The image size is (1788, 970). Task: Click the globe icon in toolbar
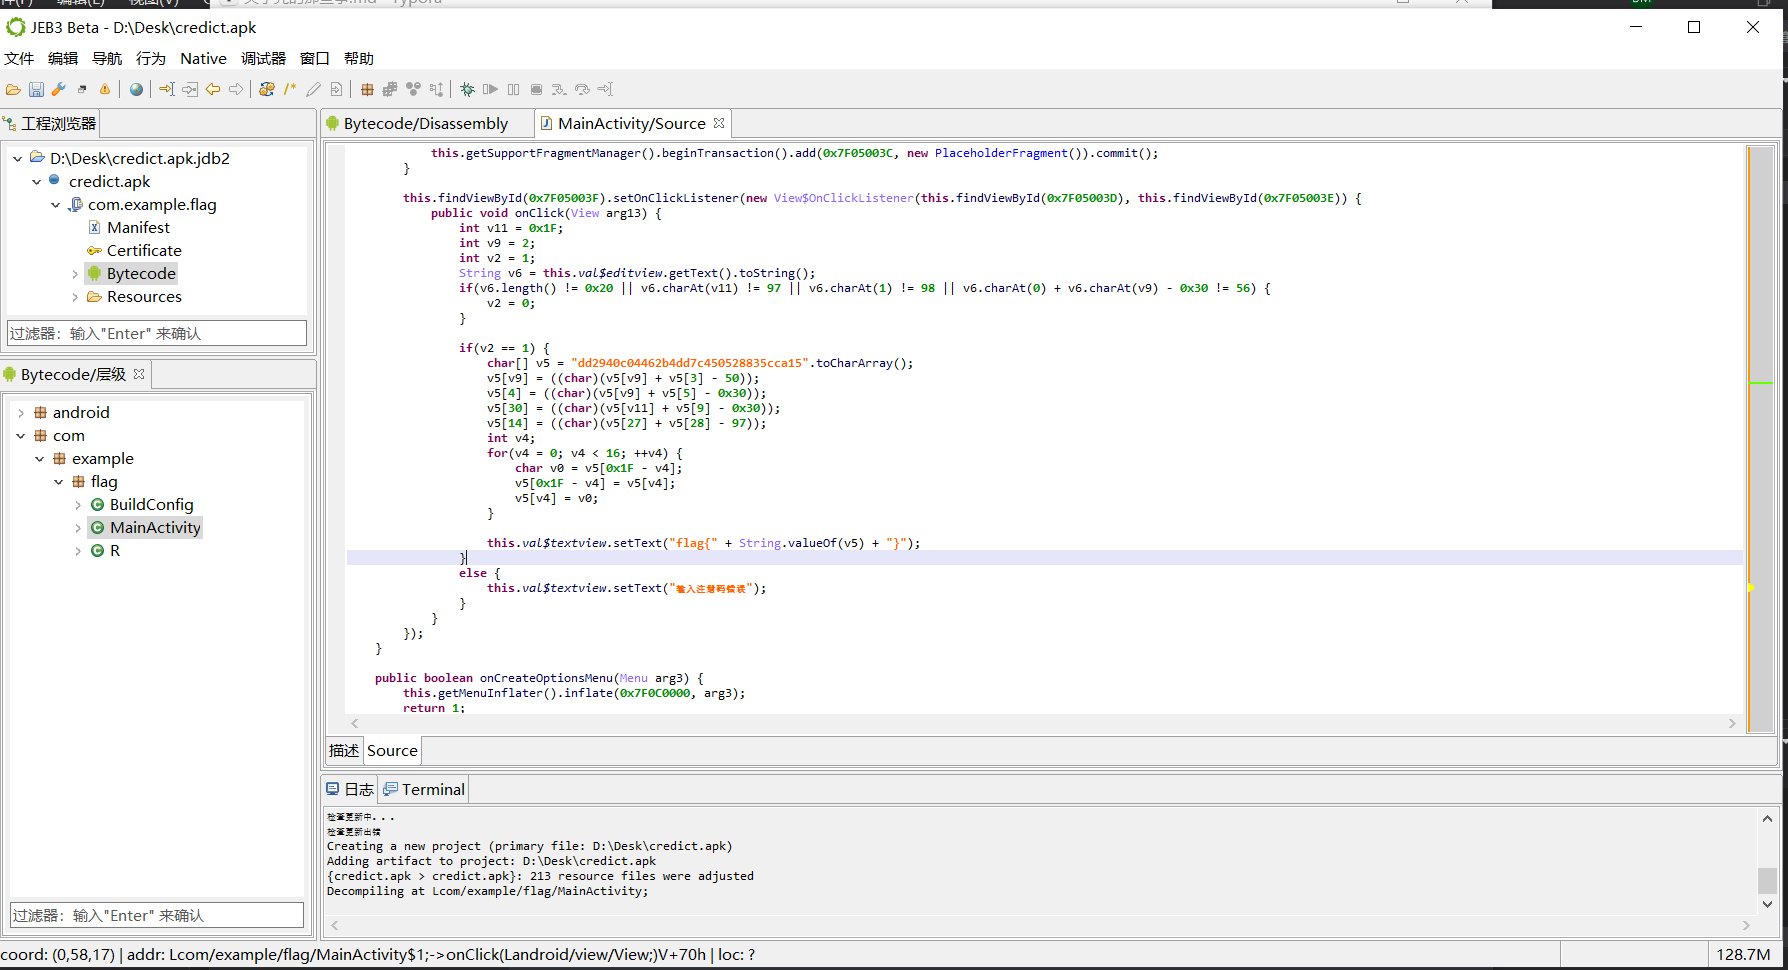tap(136, 90)
